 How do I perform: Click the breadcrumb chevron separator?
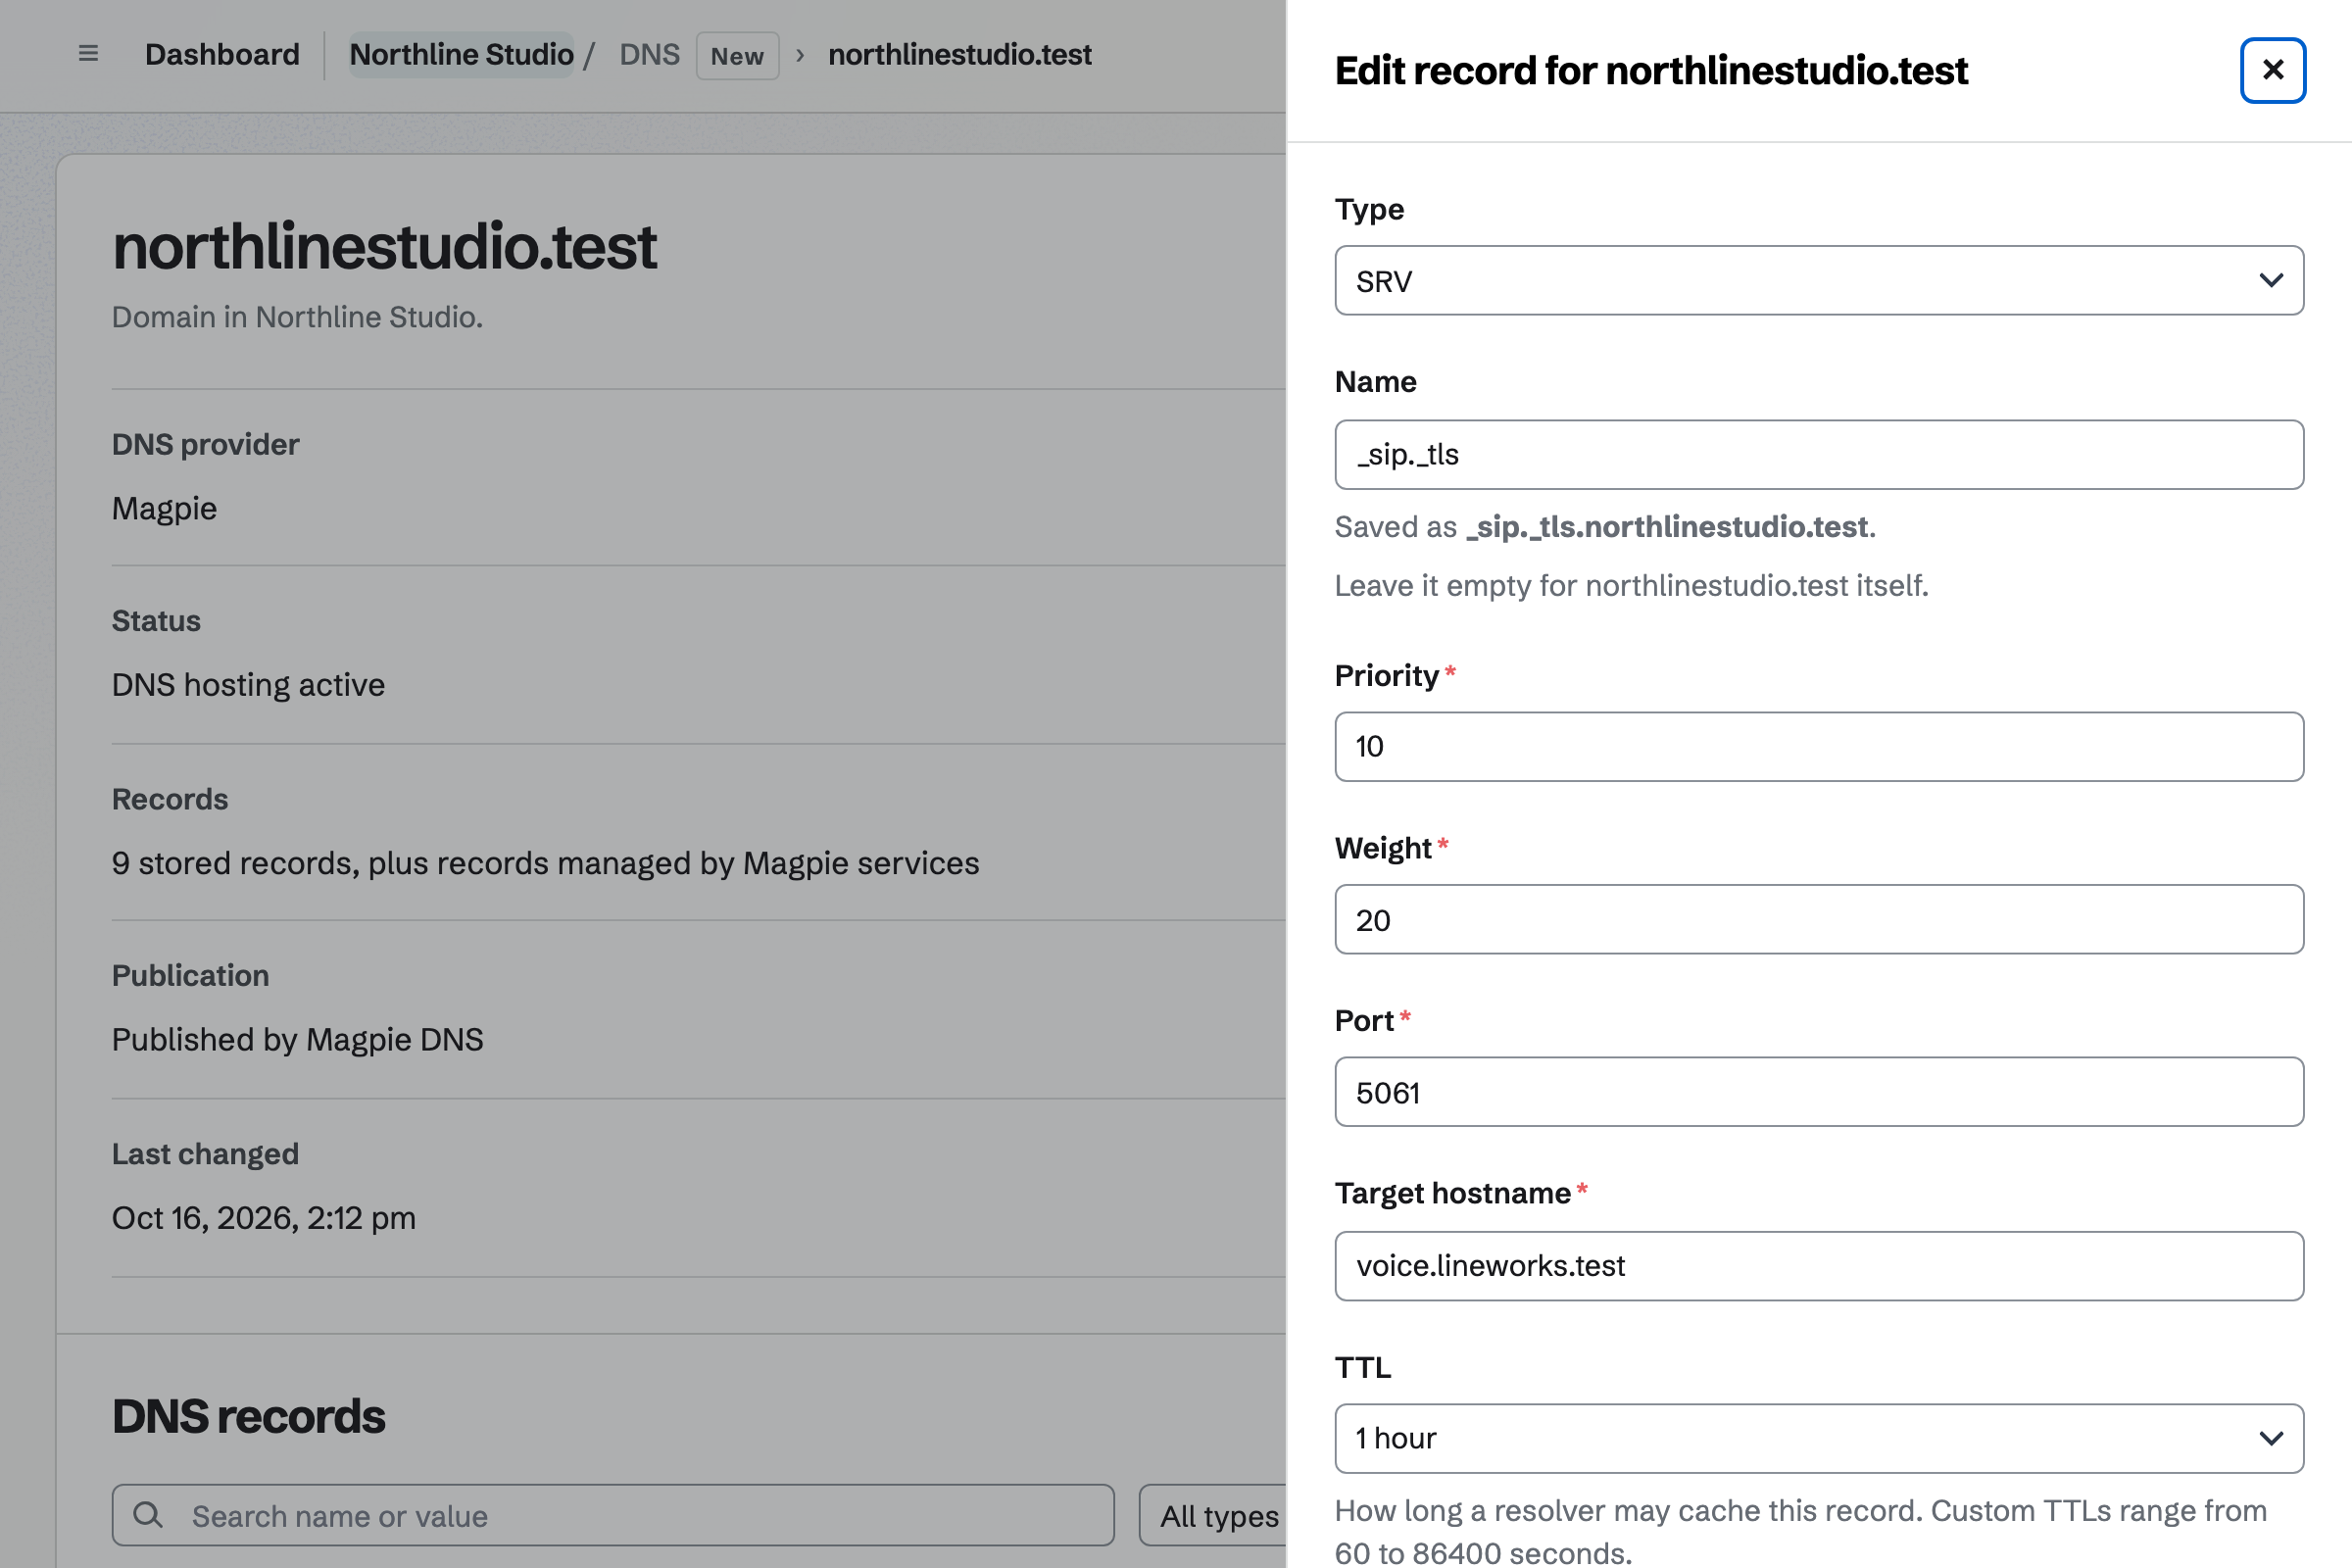(800, 55)
